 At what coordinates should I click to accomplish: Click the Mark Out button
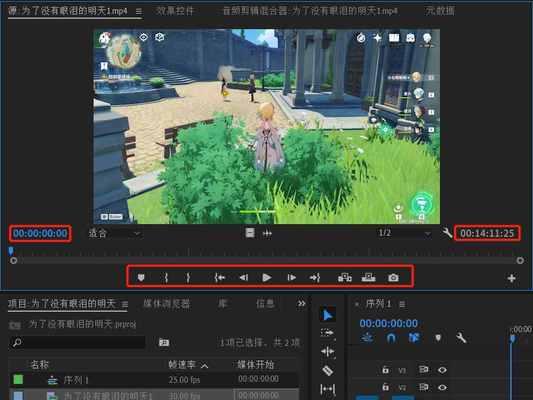pos(188,278)
